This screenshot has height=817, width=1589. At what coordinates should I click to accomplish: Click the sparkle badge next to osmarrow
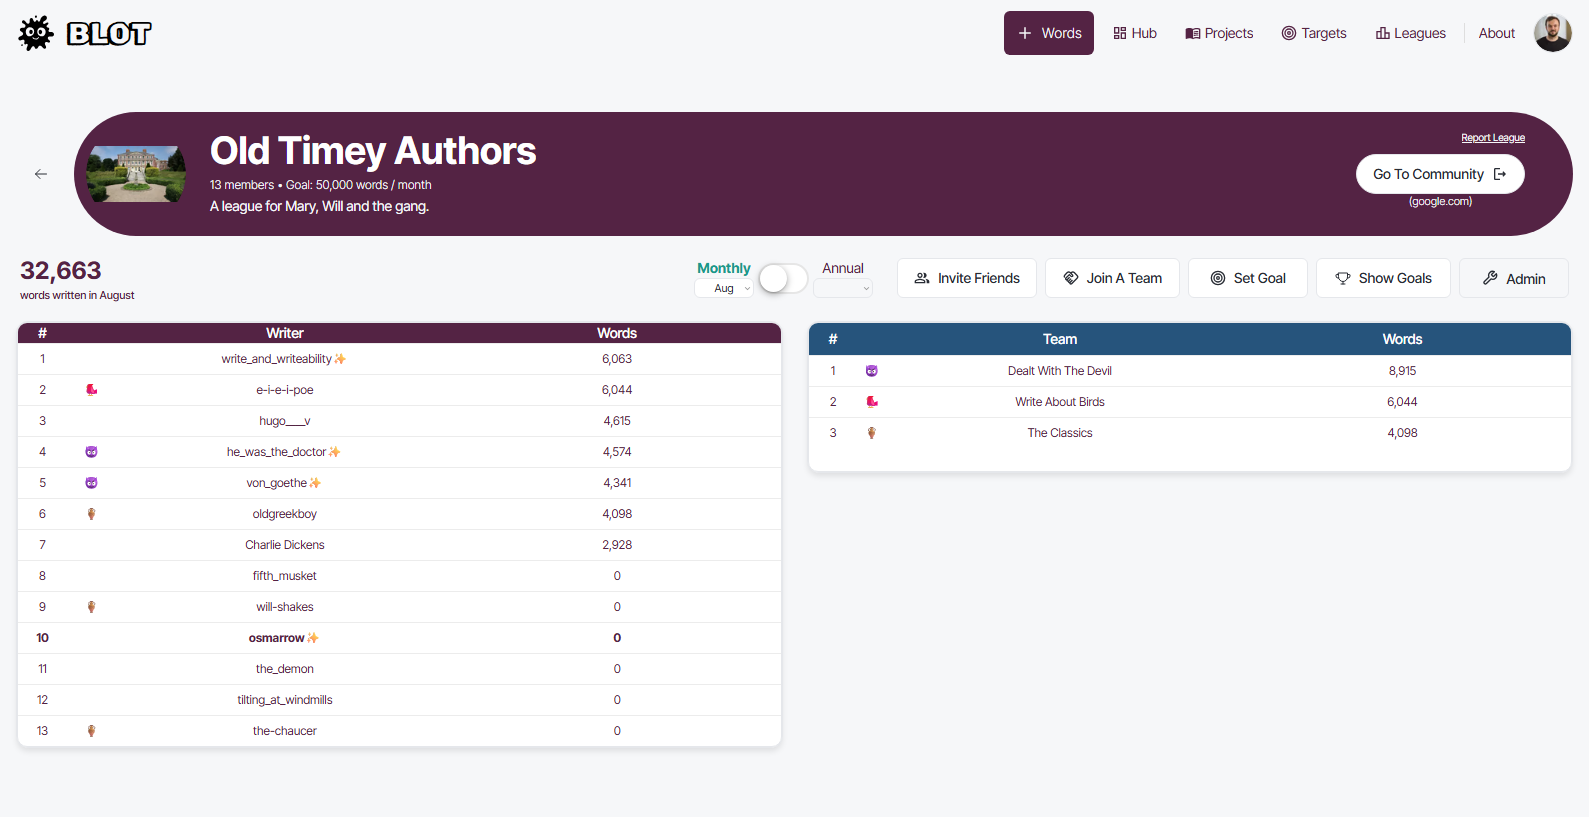[313, 638]
